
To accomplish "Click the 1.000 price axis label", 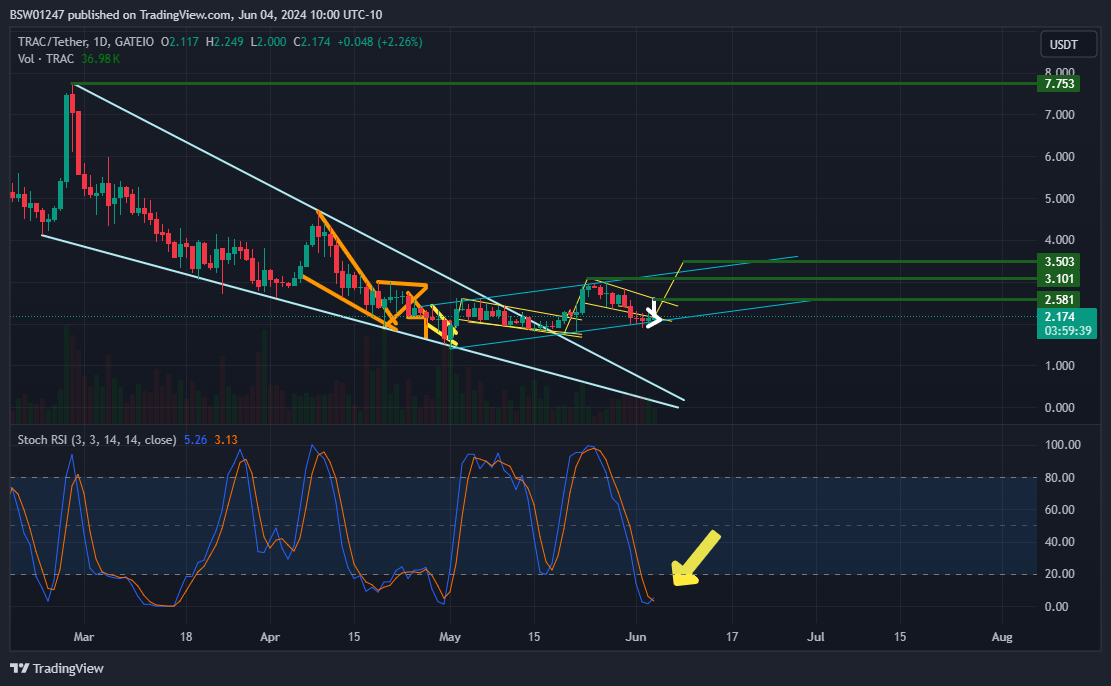I will 1059,366.
